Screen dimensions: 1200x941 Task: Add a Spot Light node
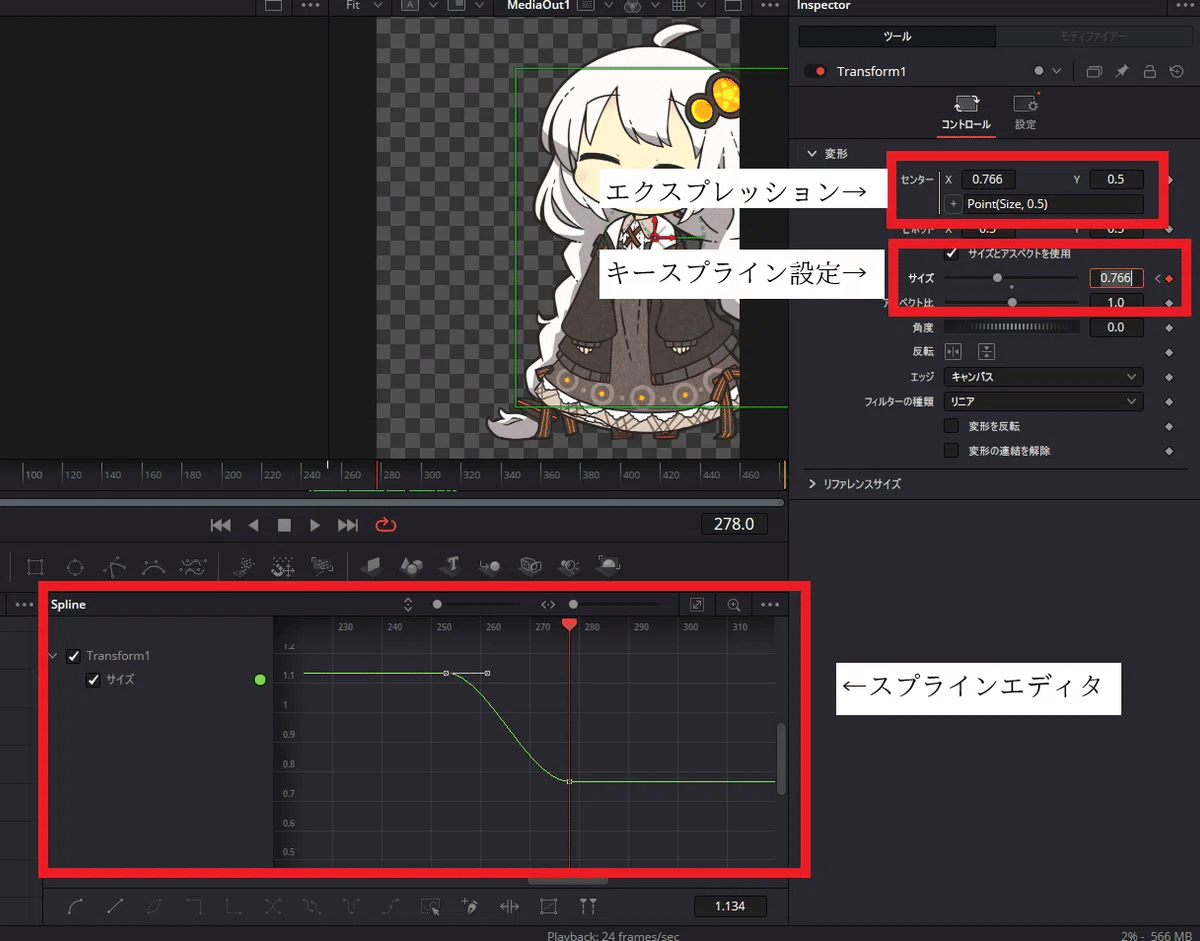point(569,567)
